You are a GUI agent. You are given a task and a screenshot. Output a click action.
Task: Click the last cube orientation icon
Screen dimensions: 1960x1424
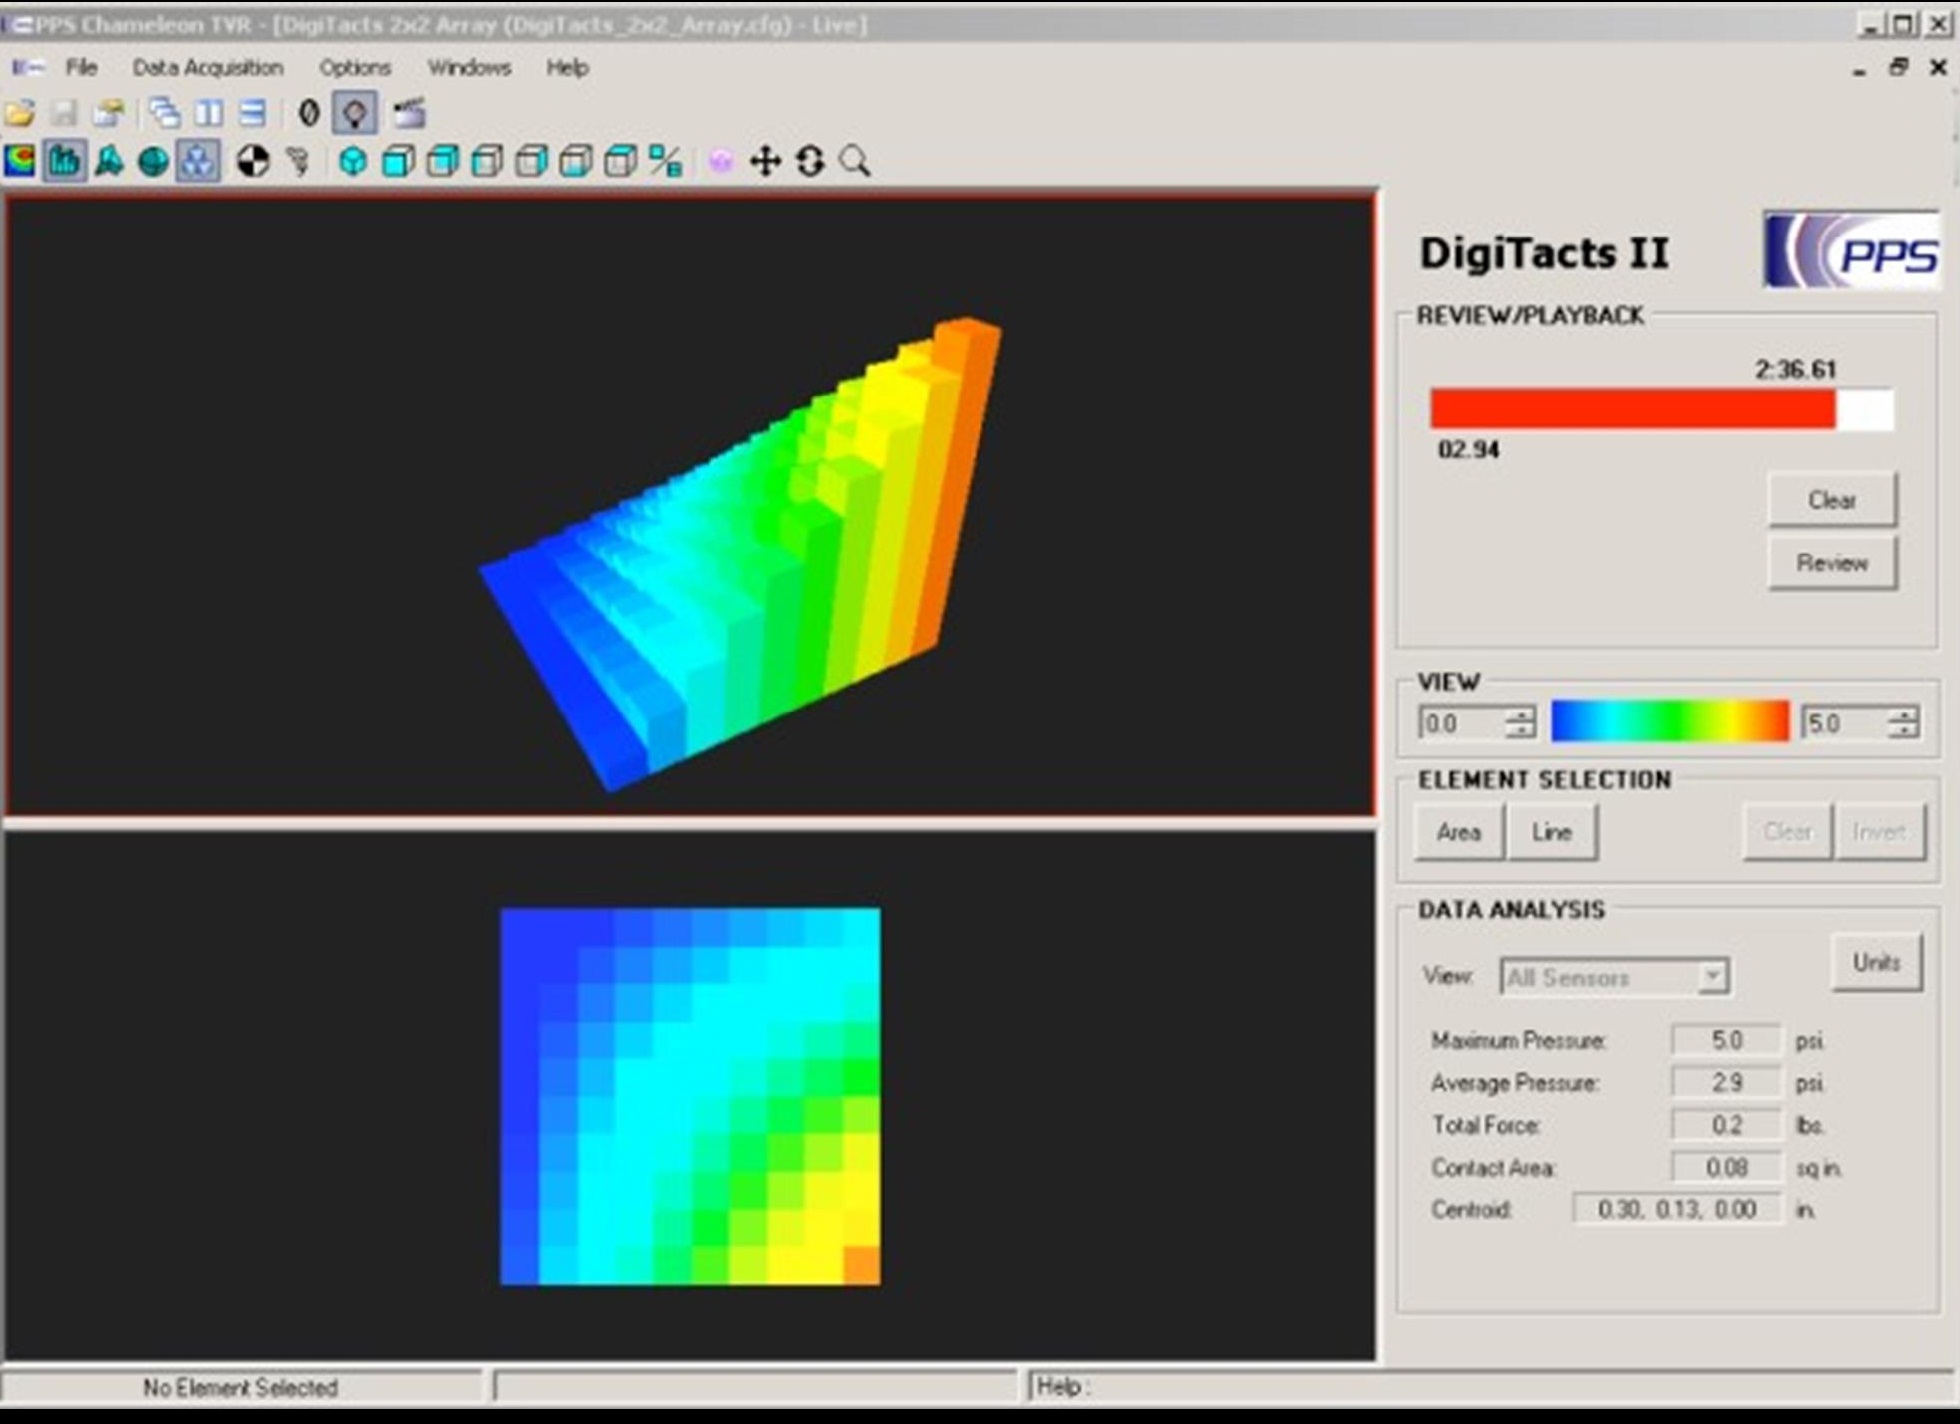click(x=621, y=161)
